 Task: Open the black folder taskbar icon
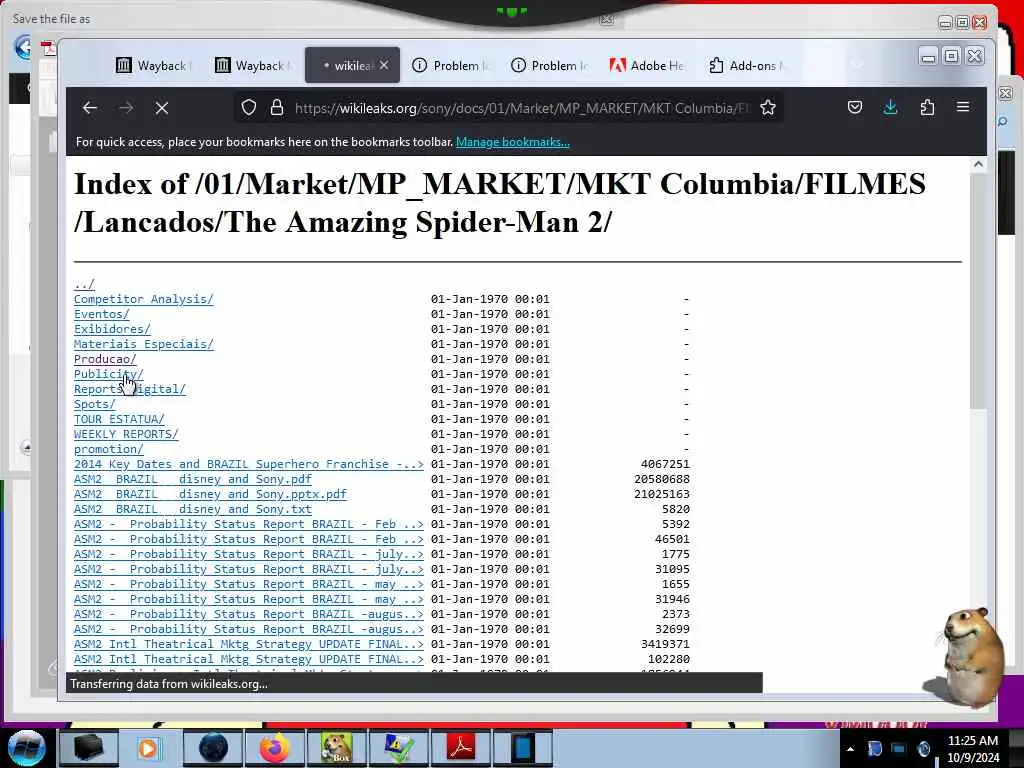pos(89,748)
